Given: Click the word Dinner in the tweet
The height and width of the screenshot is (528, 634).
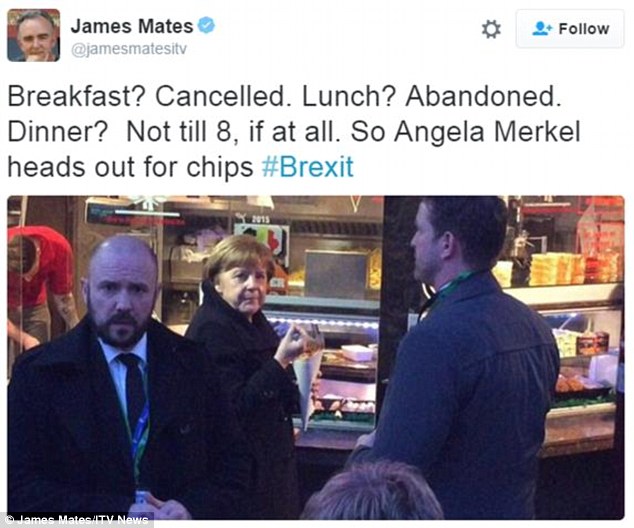Looking at the screenshot, I should [x=57, y=132].
